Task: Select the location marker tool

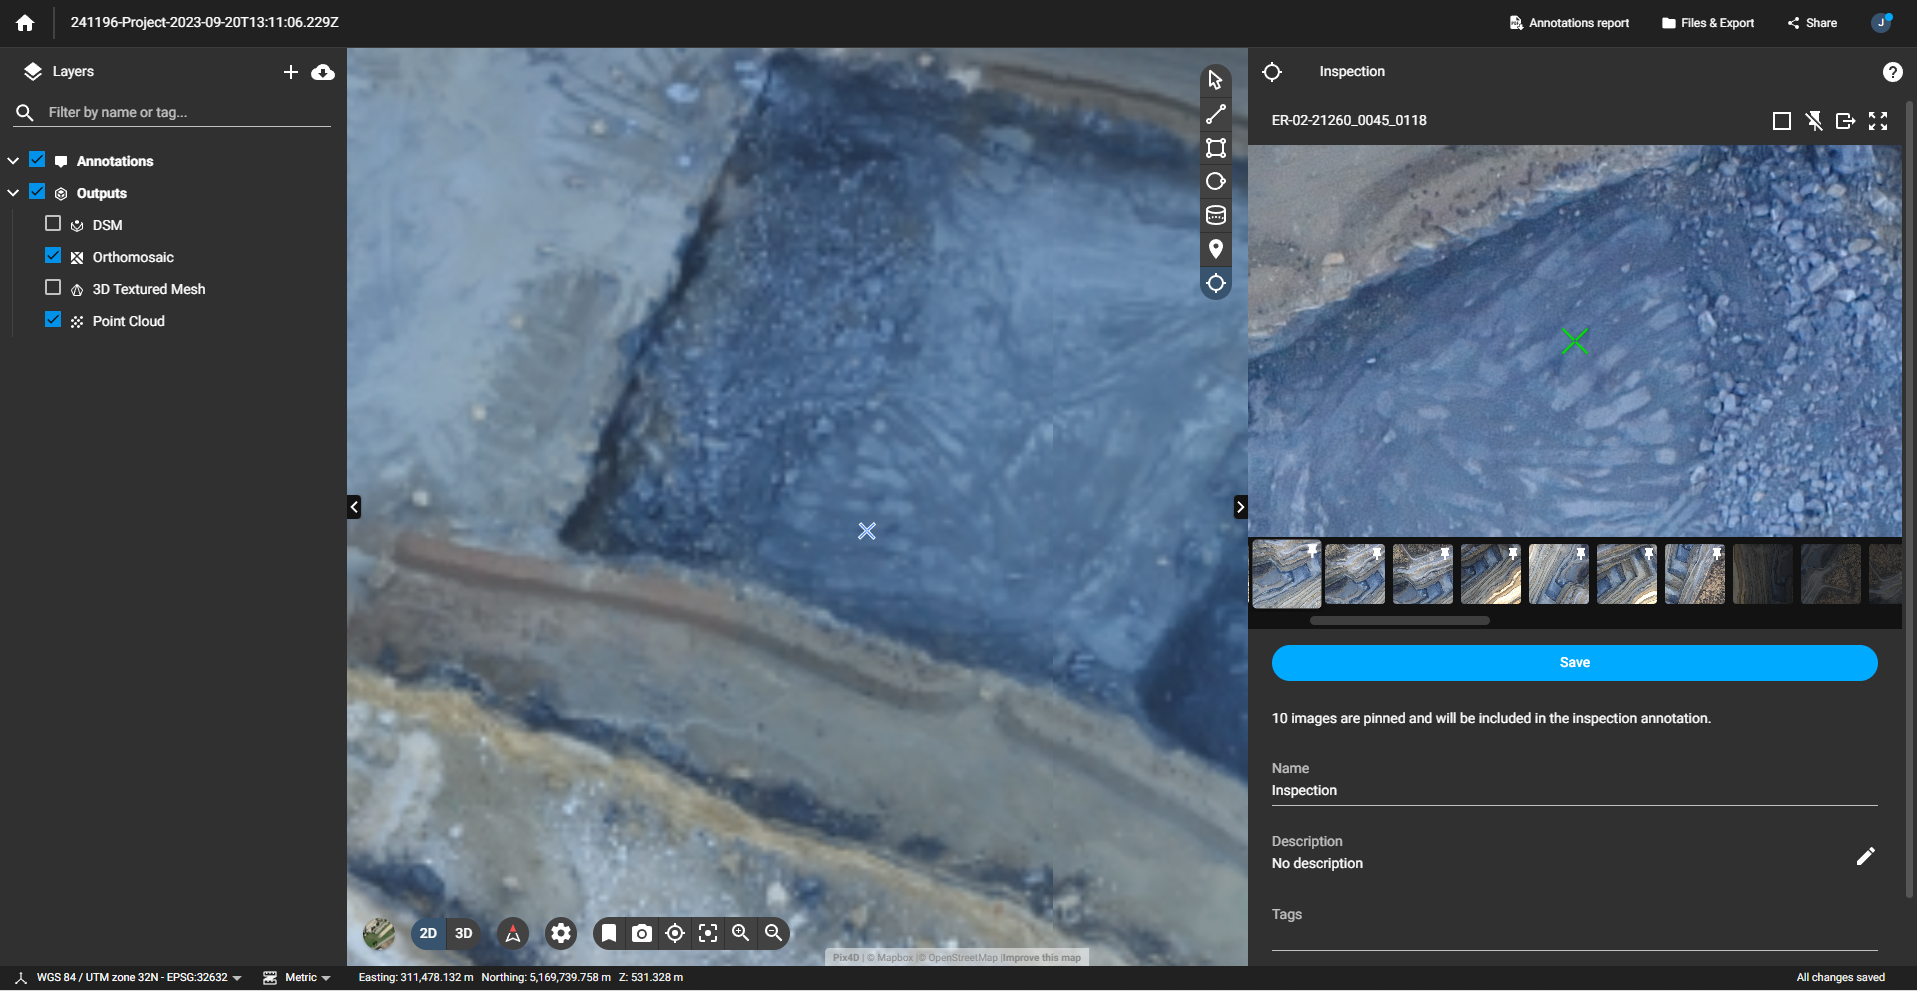Action: pos(1216,249)
